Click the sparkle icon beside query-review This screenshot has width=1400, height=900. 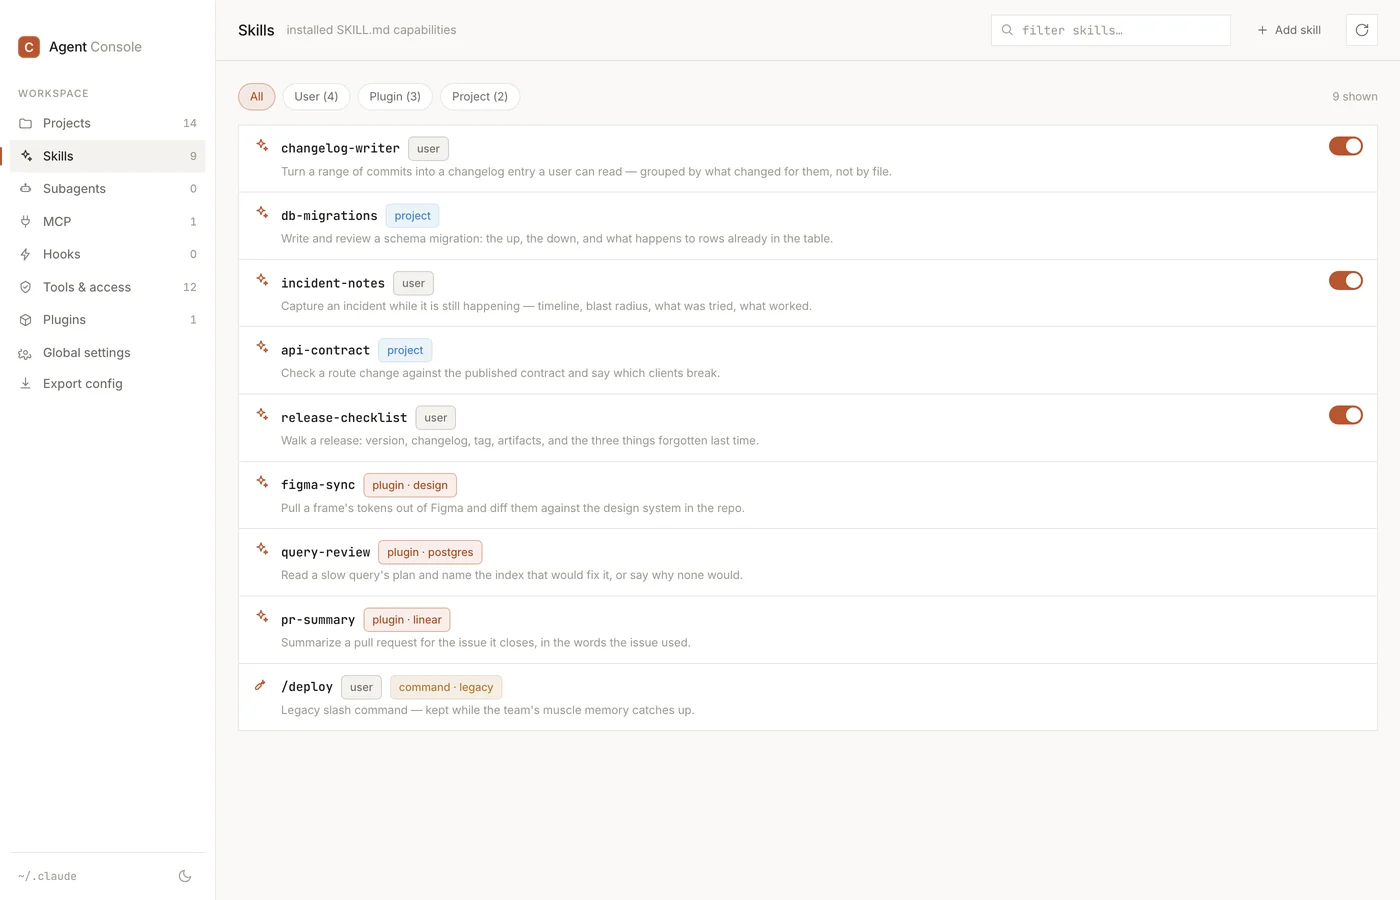pyautogui.click(x=262, y=549)
